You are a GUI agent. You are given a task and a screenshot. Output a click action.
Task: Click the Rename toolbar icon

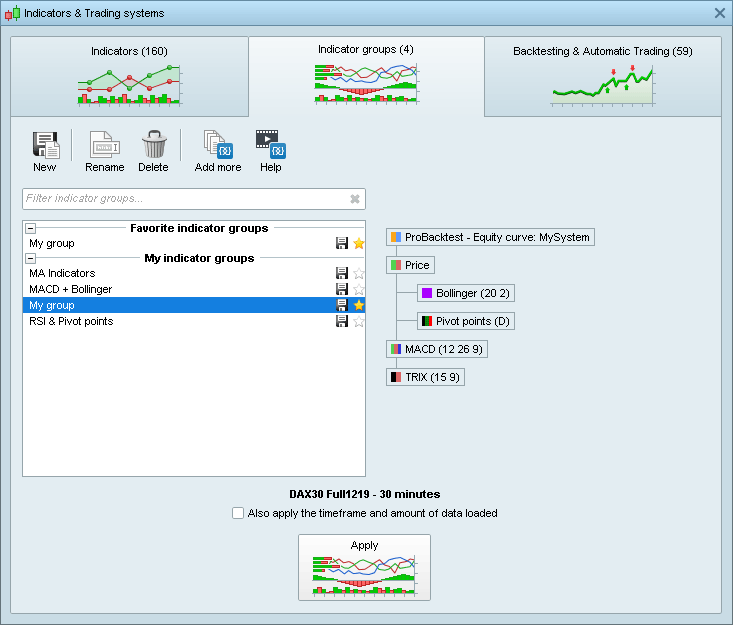(105, 146)
